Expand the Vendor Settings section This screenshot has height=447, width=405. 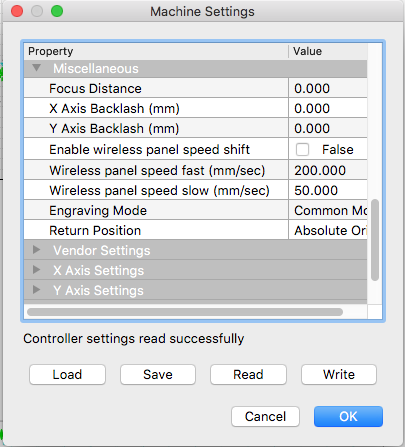coord(36,250)
